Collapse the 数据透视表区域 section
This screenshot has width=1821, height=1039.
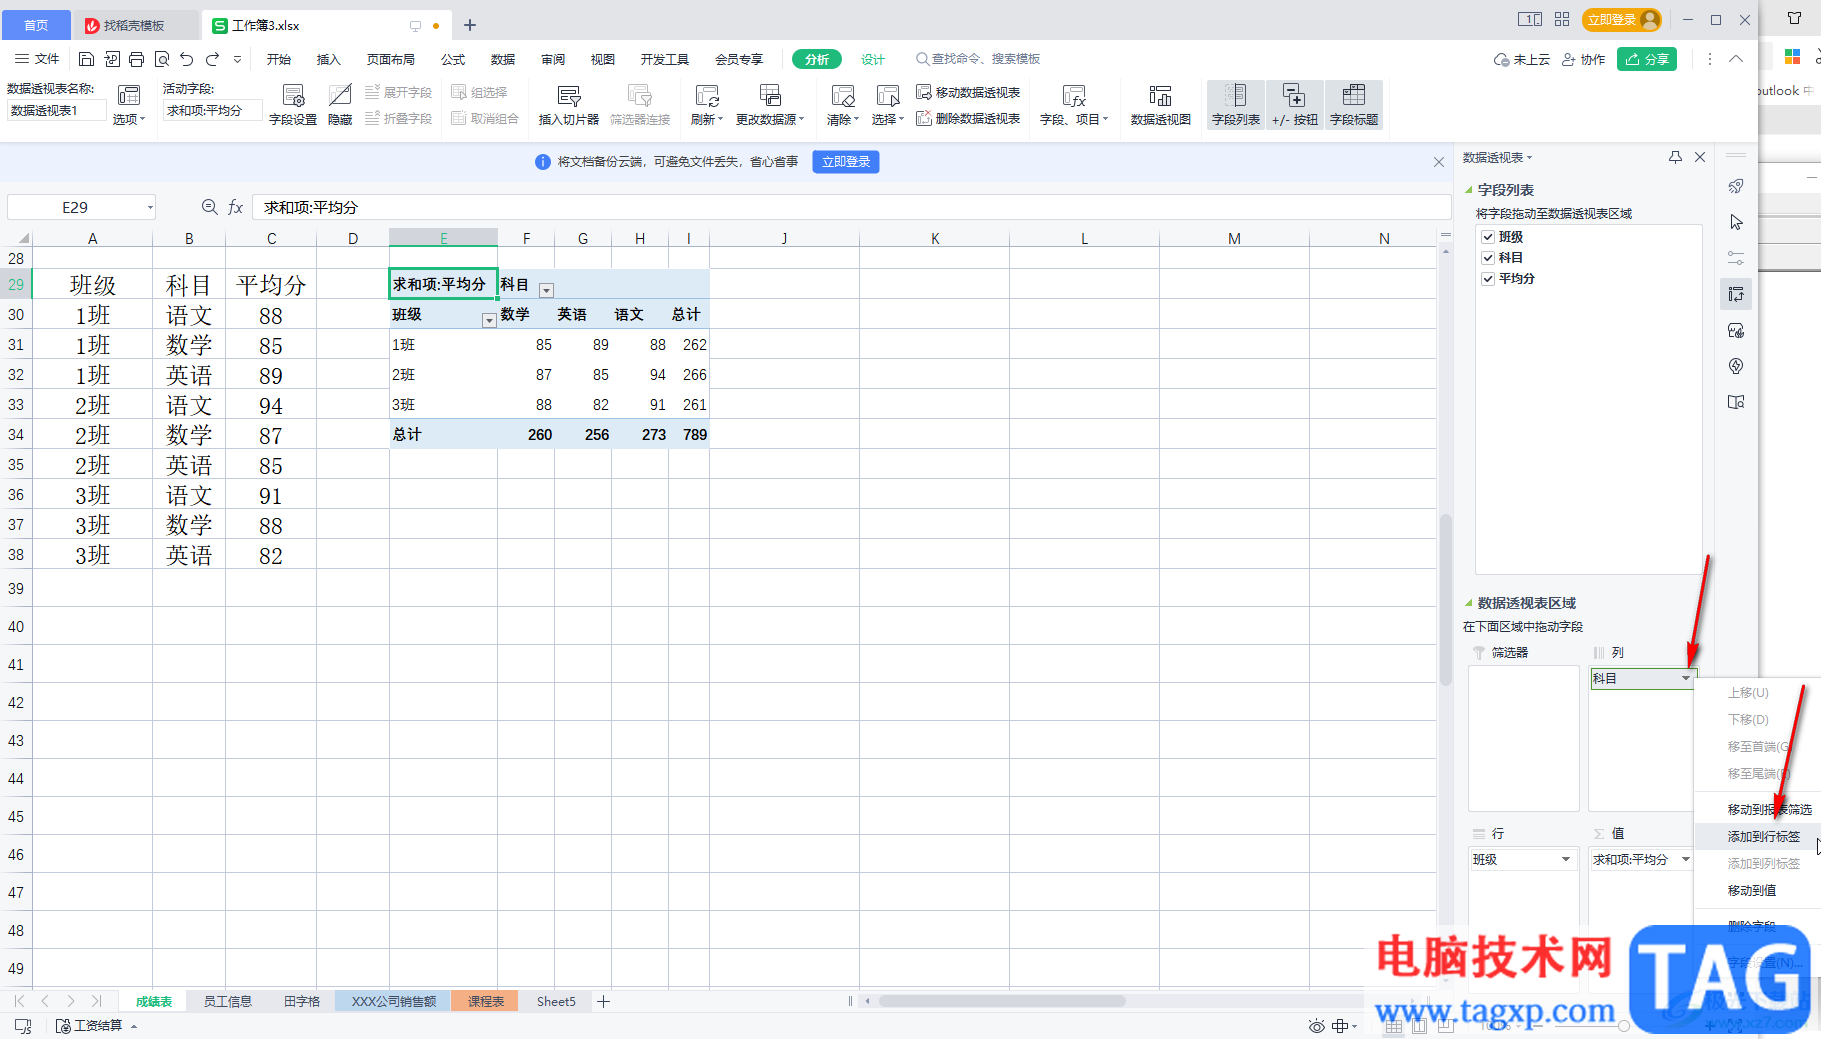[1469, 603]
